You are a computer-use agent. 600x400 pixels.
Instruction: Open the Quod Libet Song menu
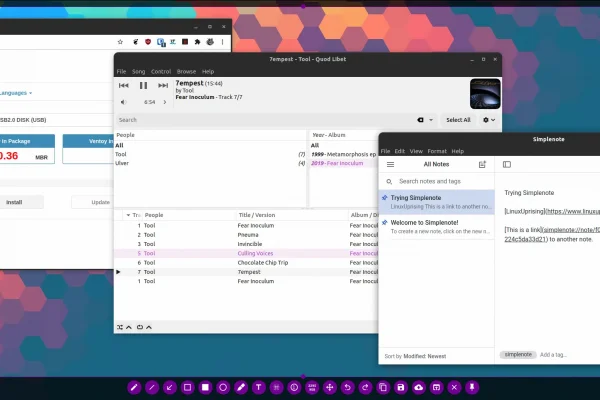coord(139,72)
